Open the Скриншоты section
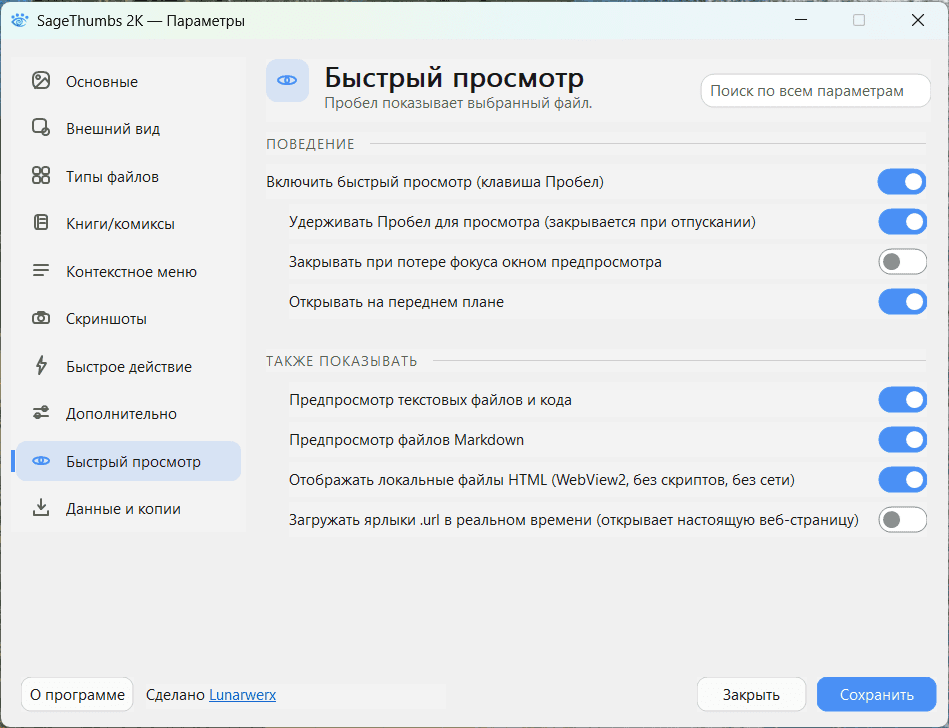The image size is (949, 728). click(128, 318)
